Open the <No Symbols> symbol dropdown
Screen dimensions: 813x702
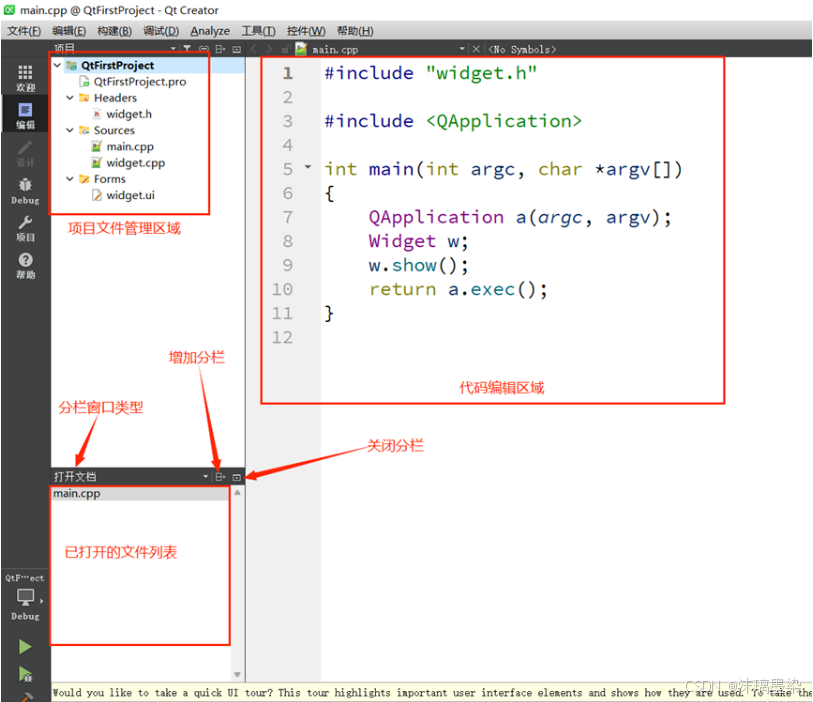point(522,49)
